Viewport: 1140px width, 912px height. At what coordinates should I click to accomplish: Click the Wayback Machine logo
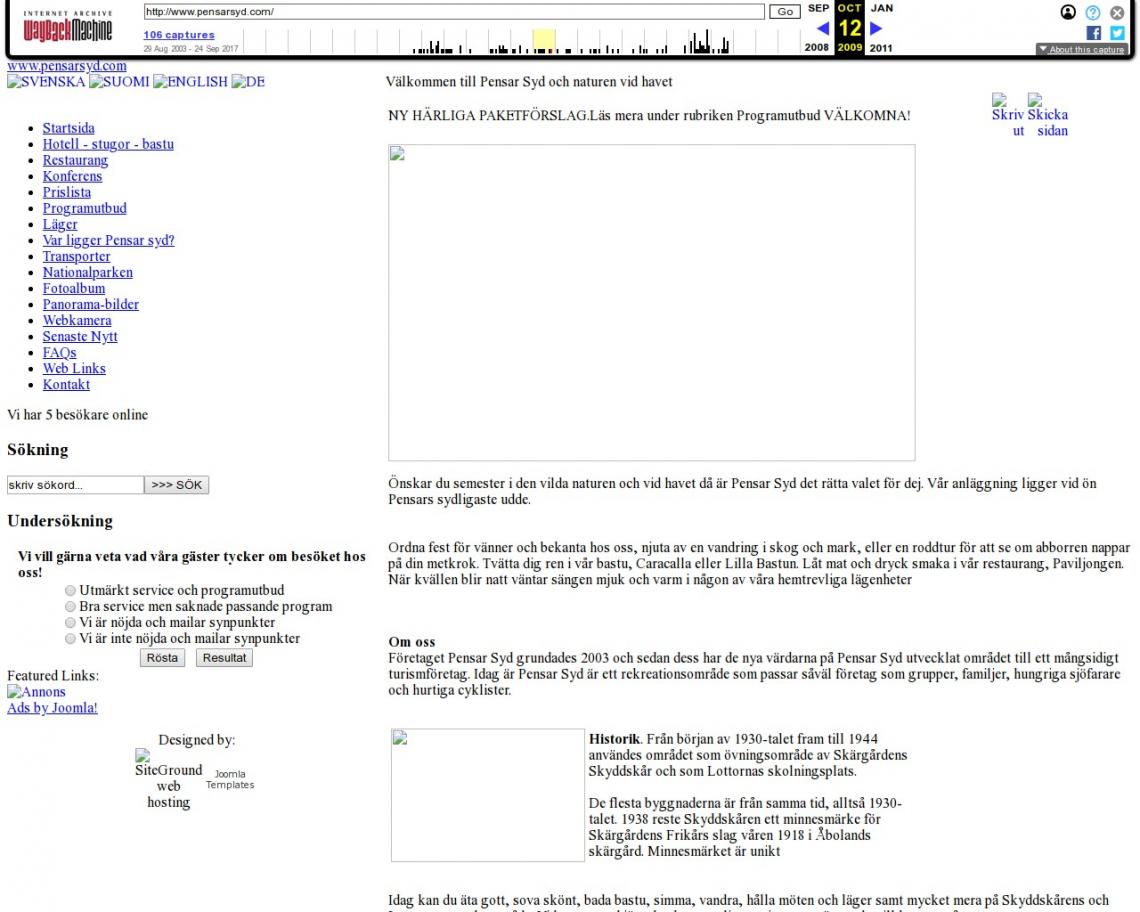point(68,26)
